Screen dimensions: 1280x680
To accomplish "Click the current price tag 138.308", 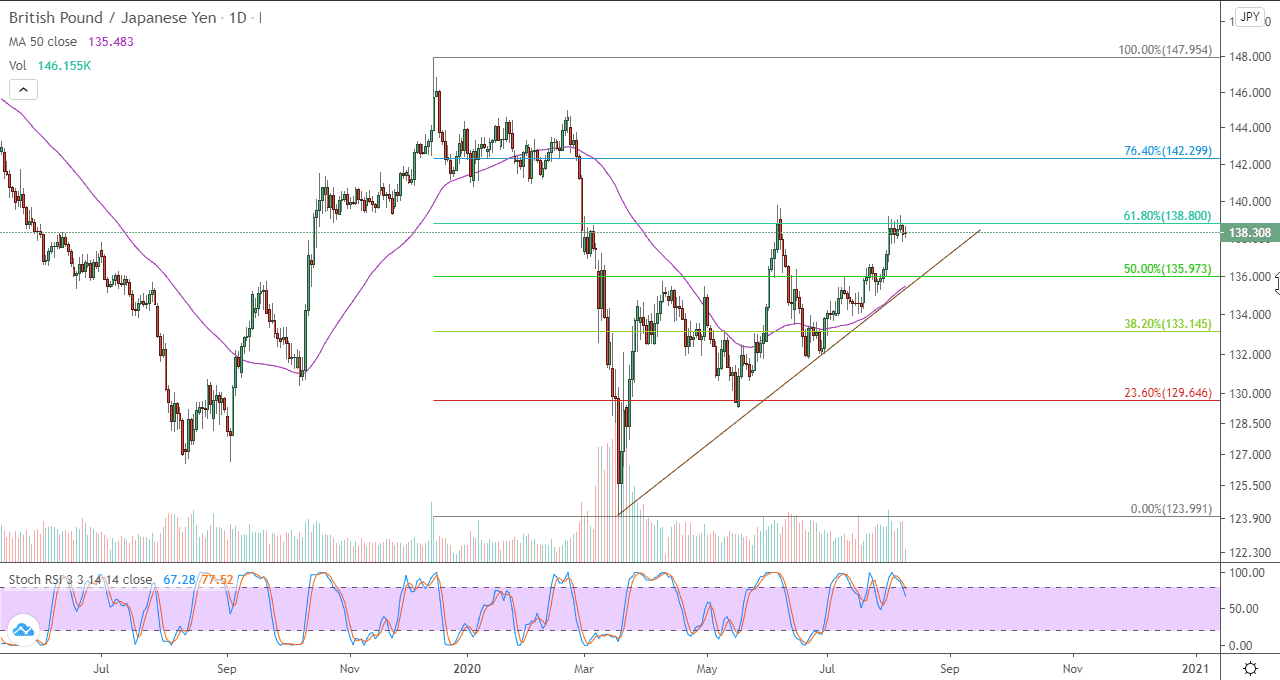I will [x=1250, y=232].
